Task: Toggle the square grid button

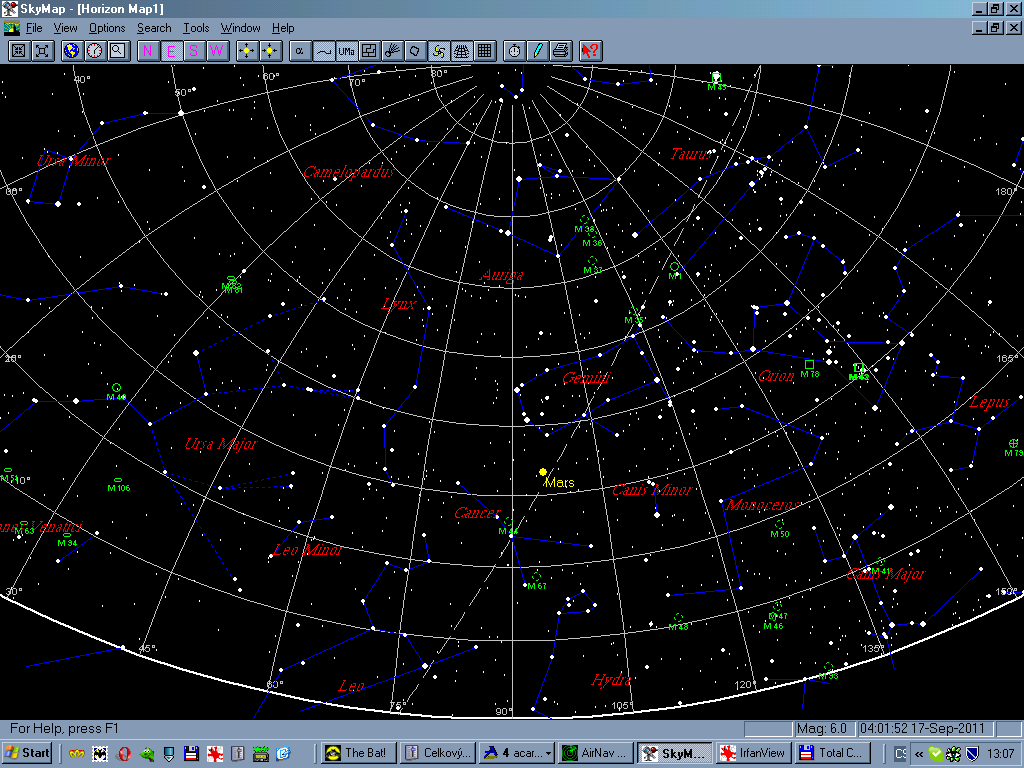Action: (x=484, y=51)
